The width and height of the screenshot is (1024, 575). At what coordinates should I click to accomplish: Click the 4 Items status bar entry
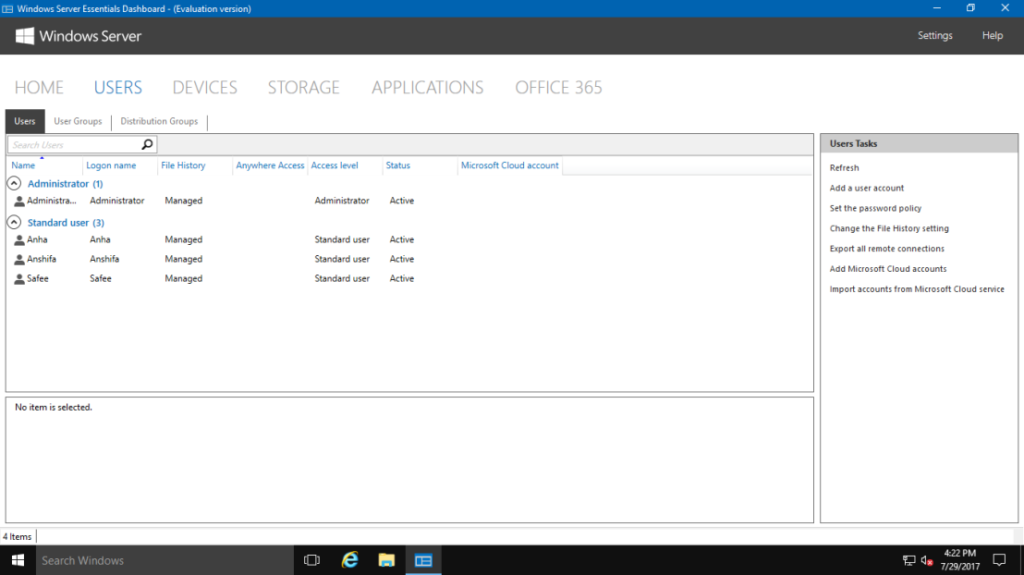coord(17,537)
